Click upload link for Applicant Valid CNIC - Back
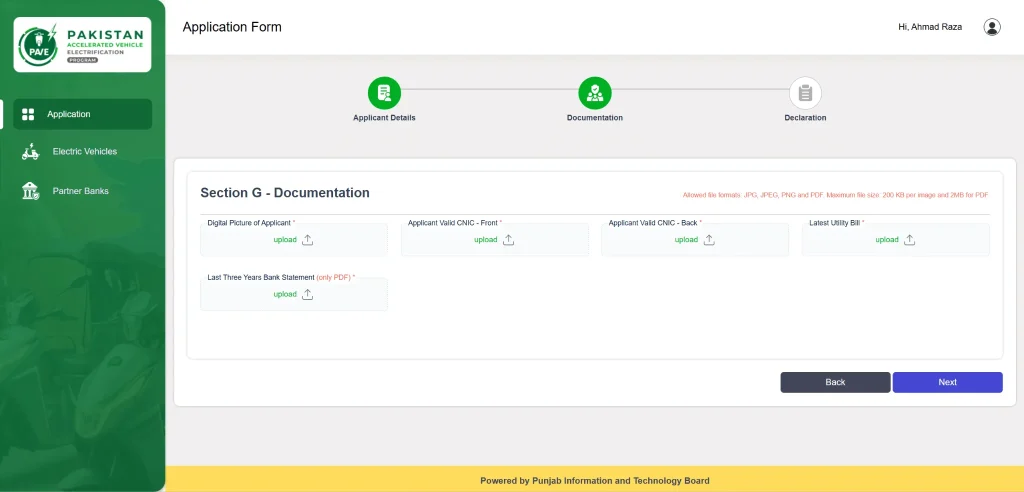Viewport: 1024px width, 492px height. click(686, 240)
